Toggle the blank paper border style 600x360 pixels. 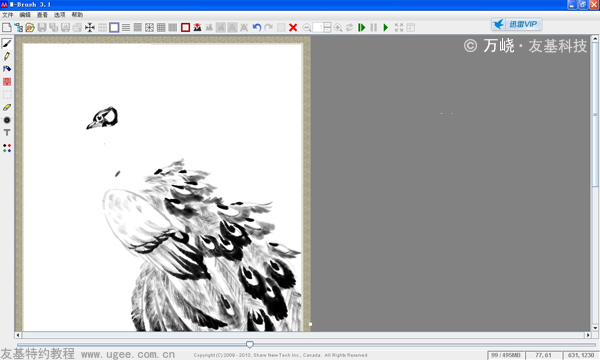pos(114,28)
